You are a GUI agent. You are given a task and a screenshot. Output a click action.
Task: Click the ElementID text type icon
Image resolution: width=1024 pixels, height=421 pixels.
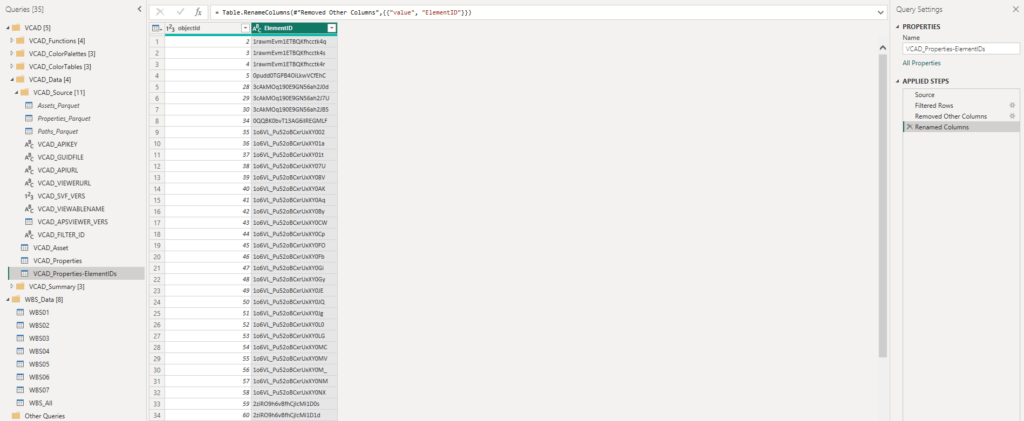[x=257, y=28]
